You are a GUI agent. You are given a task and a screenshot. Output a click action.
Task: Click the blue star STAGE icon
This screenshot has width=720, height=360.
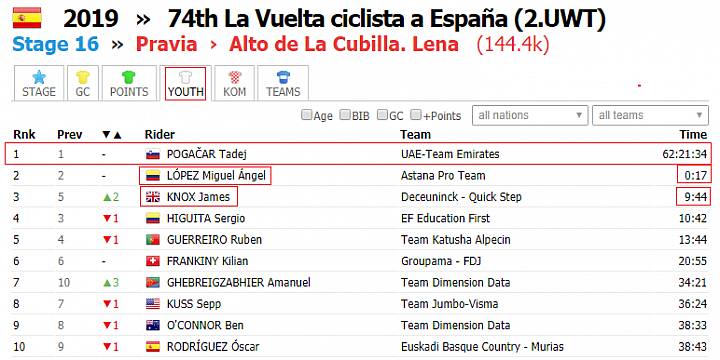coord(39,76)
